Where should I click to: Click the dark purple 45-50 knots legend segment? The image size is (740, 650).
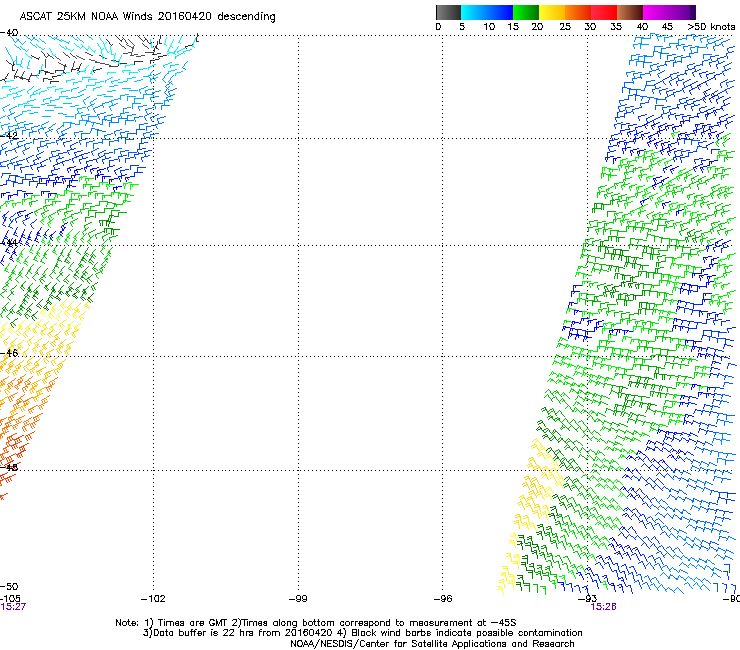(x=682, y=12)
